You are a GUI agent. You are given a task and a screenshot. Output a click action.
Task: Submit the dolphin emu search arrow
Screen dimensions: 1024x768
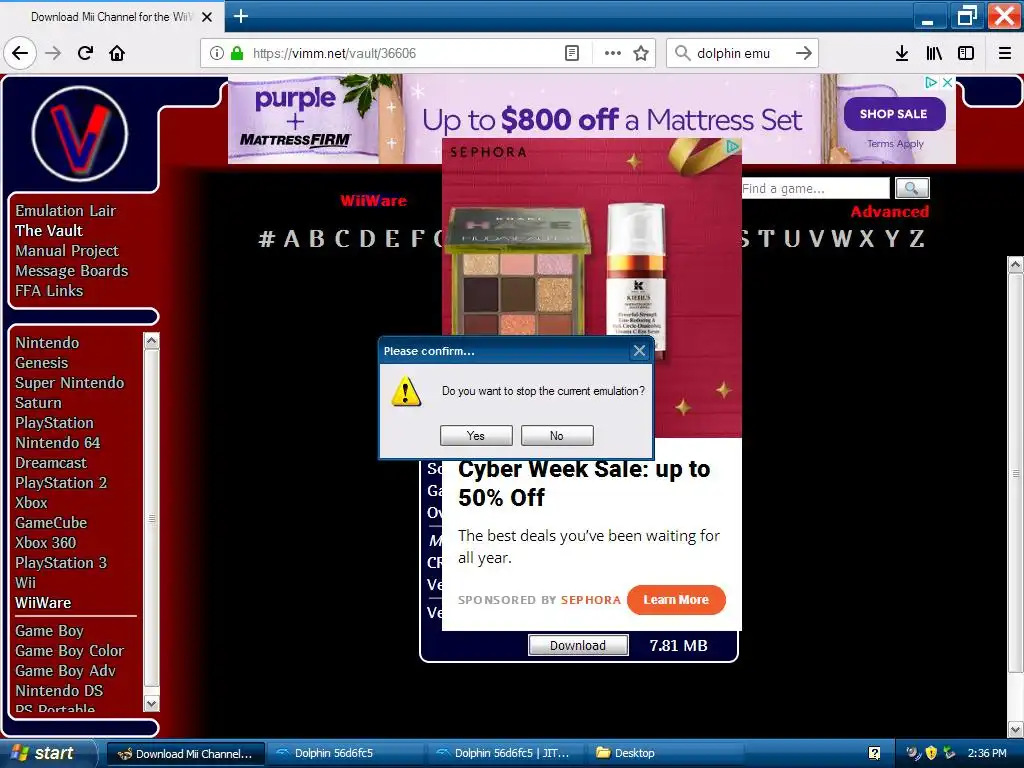coord(804,53)
